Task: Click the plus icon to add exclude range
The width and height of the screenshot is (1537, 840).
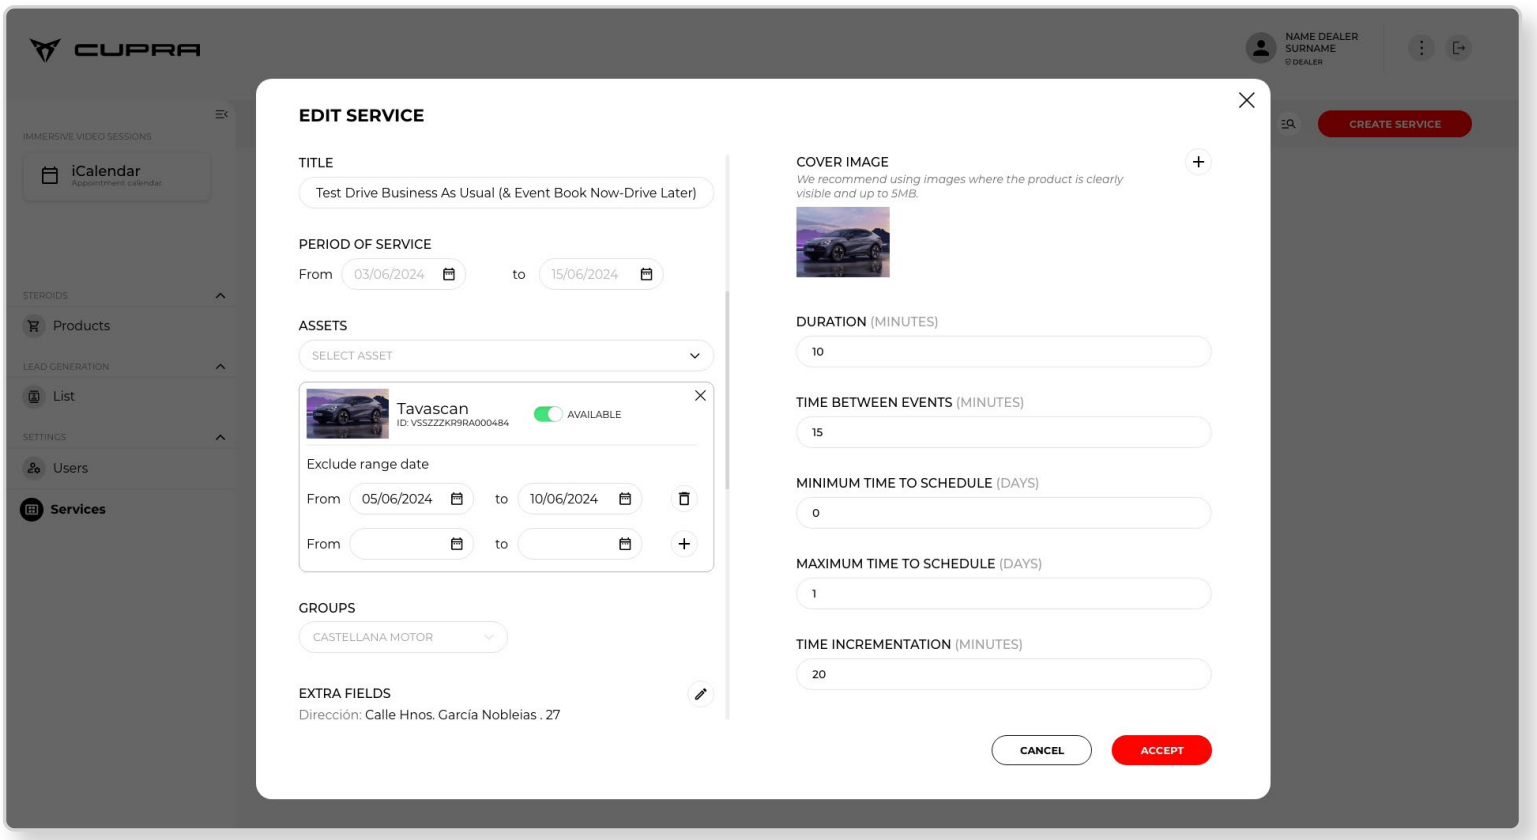Action: click(684, 544)
